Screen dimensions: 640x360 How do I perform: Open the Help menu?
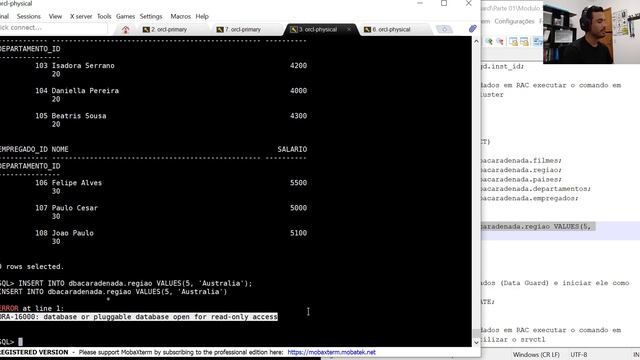[x=202, y=16]
